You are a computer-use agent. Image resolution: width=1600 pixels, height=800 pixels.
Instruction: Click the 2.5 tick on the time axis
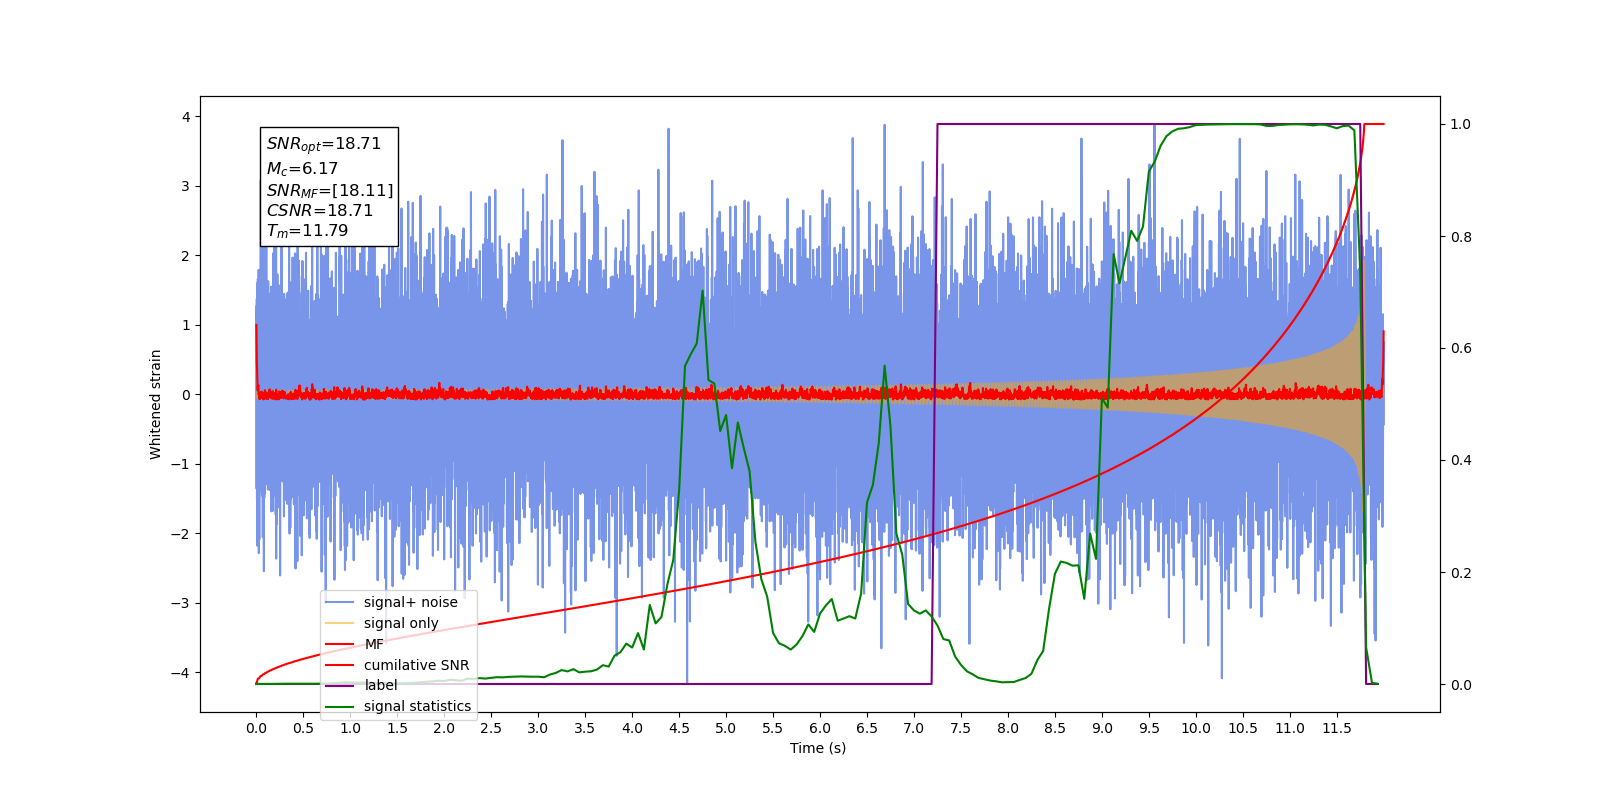491,728
